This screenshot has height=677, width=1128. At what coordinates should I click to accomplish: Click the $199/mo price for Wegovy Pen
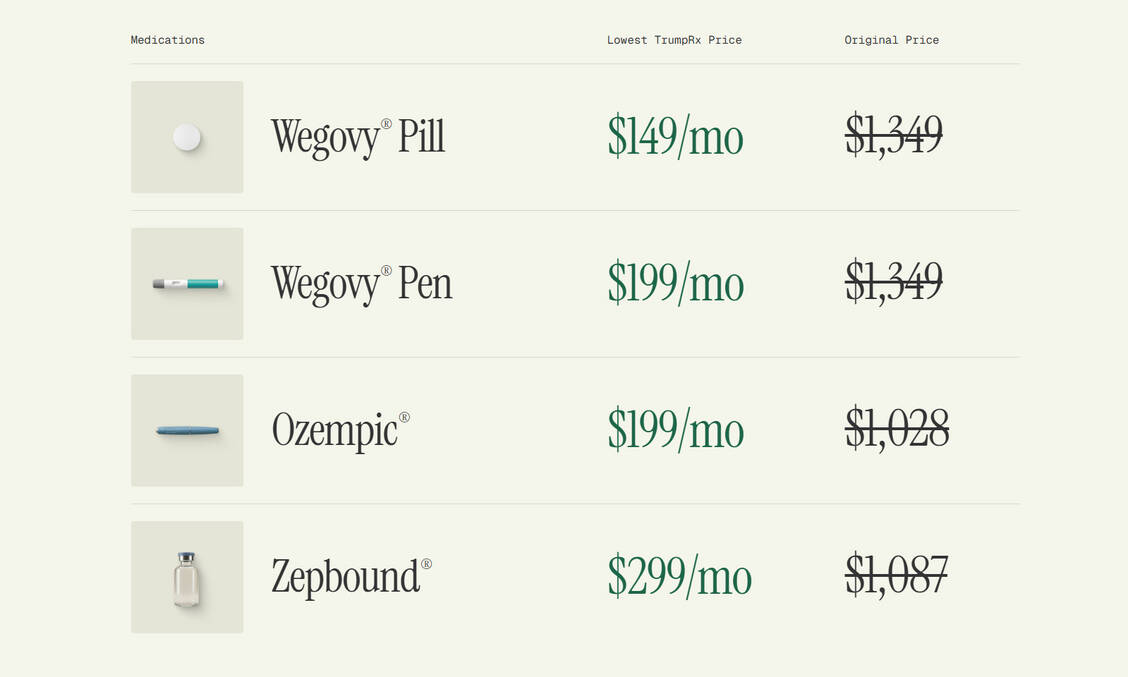click(x=675, y=284)
